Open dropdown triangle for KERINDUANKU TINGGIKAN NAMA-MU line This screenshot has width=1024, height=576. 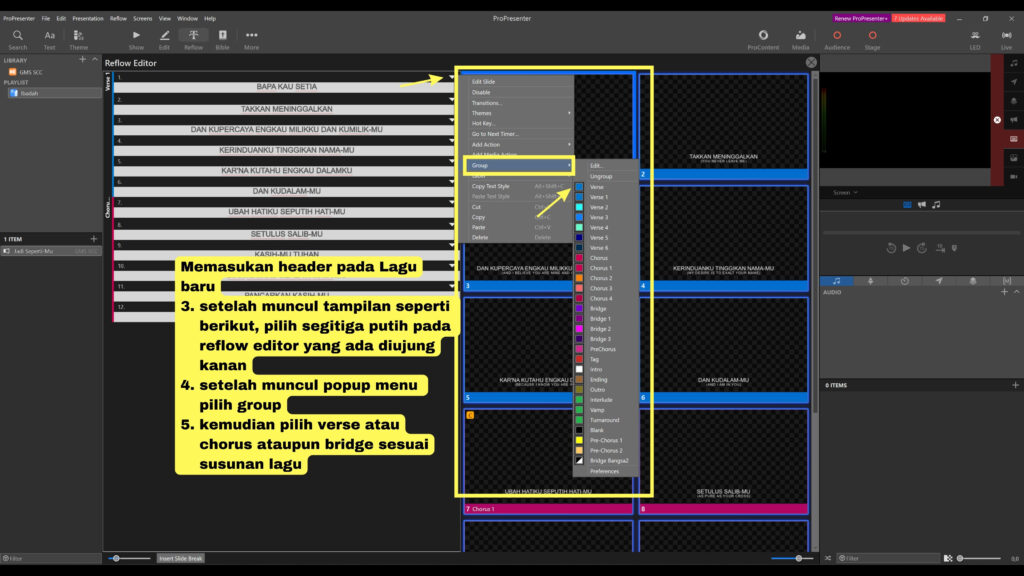451,140
